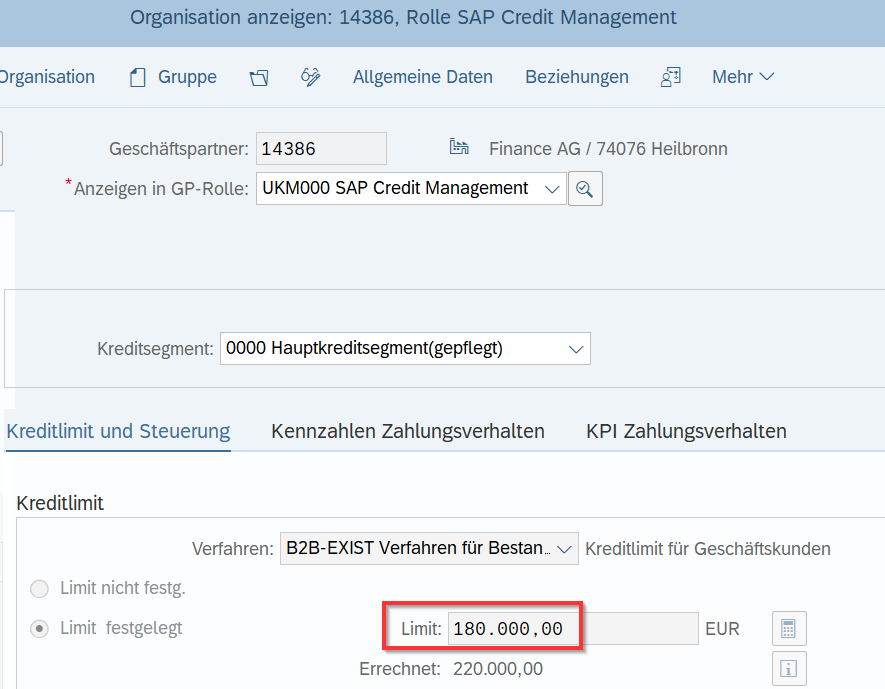Viewport: 885px width, 689px height.
Task: Click the factory icon beside Finance AG
Action: [459, 146]
